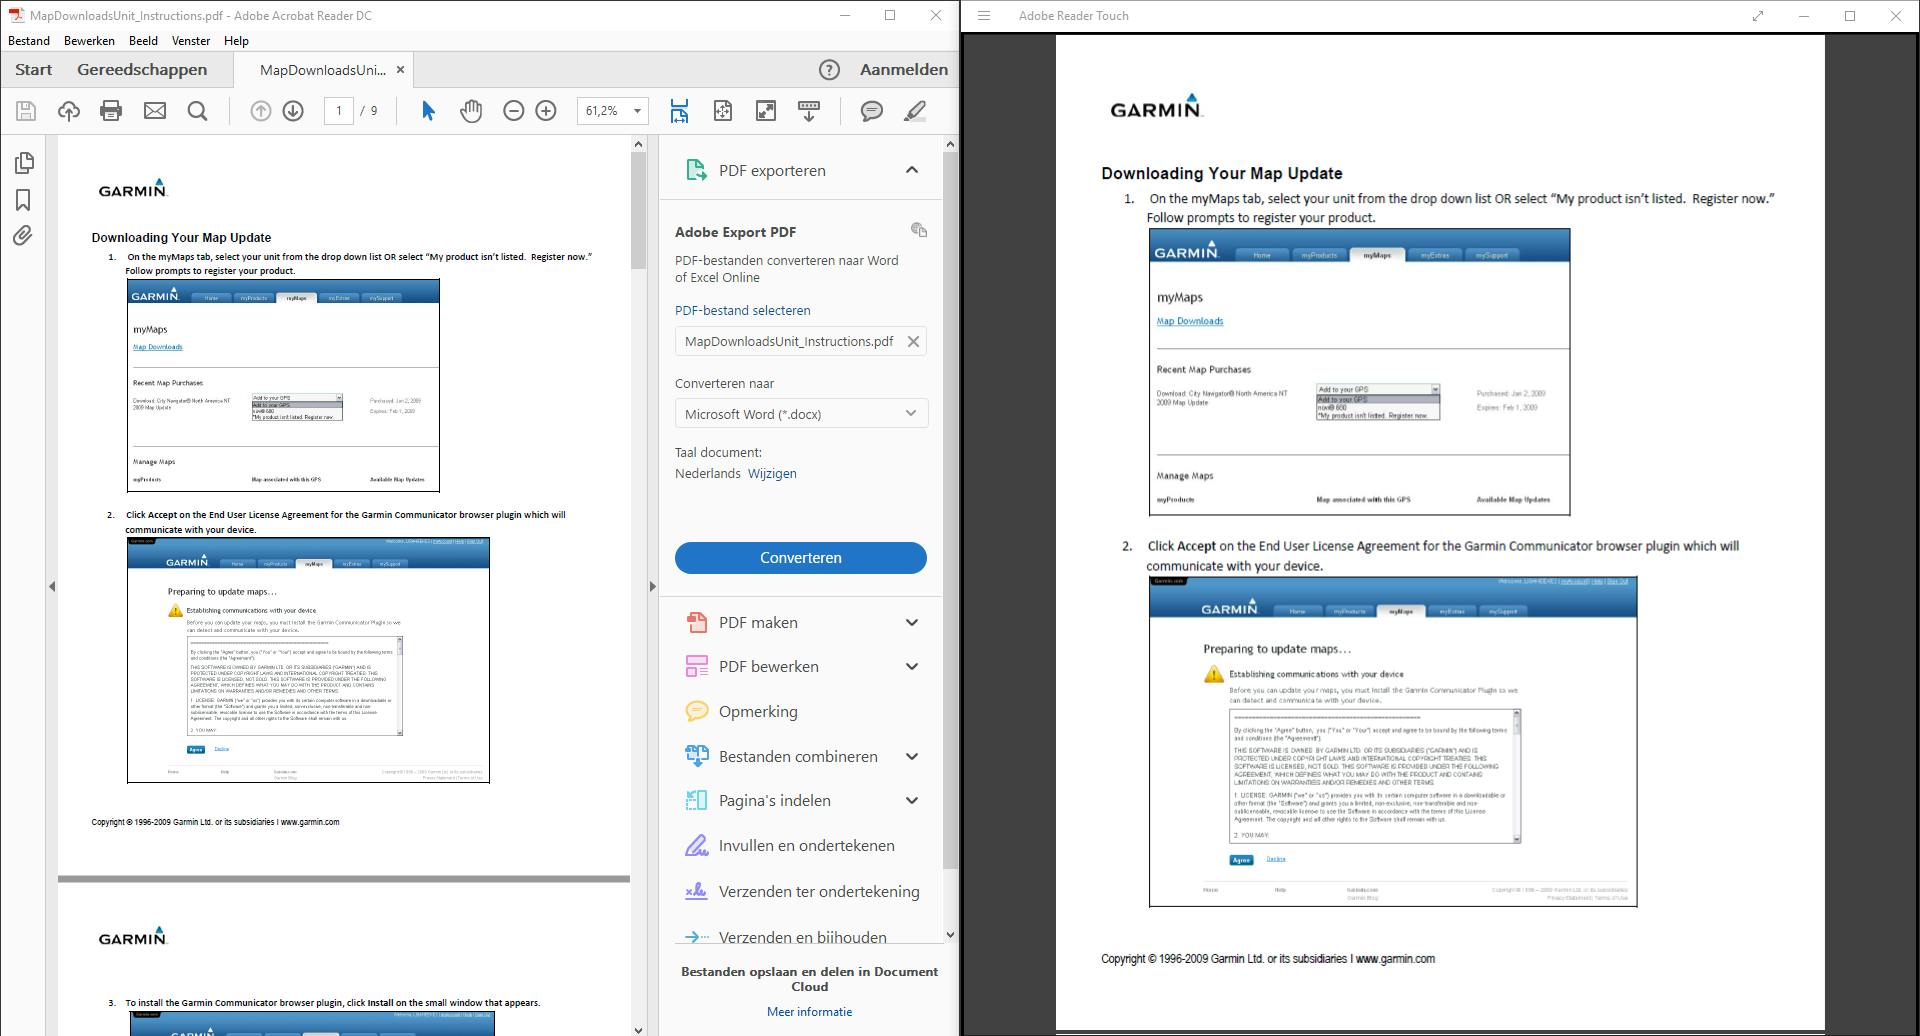Open the Bewerken menu
Image resolution: width=1920 pixels, height=1036 pixels.
[89, 41]
